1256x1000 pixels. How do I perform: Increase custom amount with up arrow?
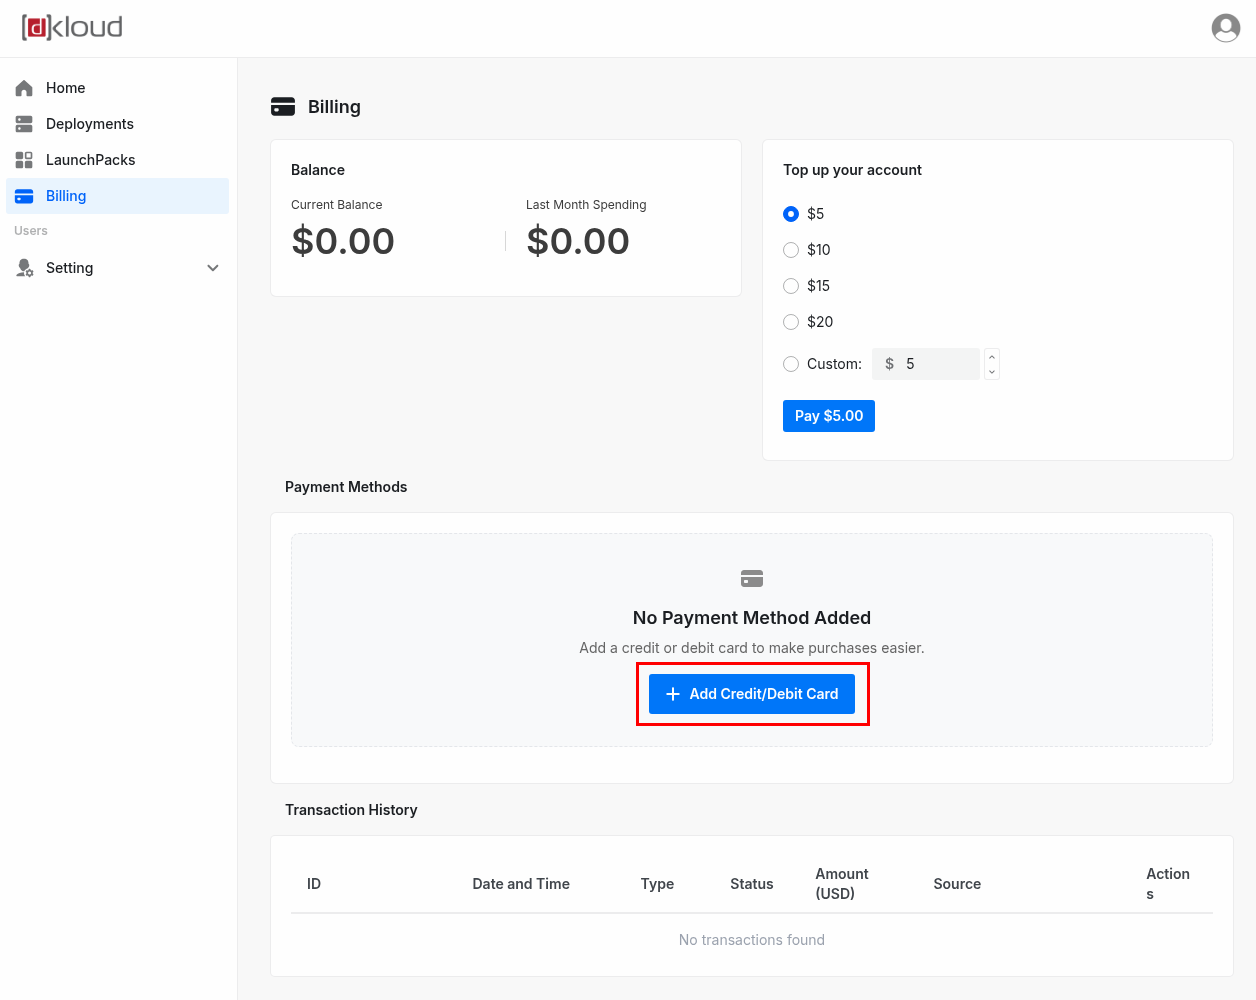coord(991,357)
